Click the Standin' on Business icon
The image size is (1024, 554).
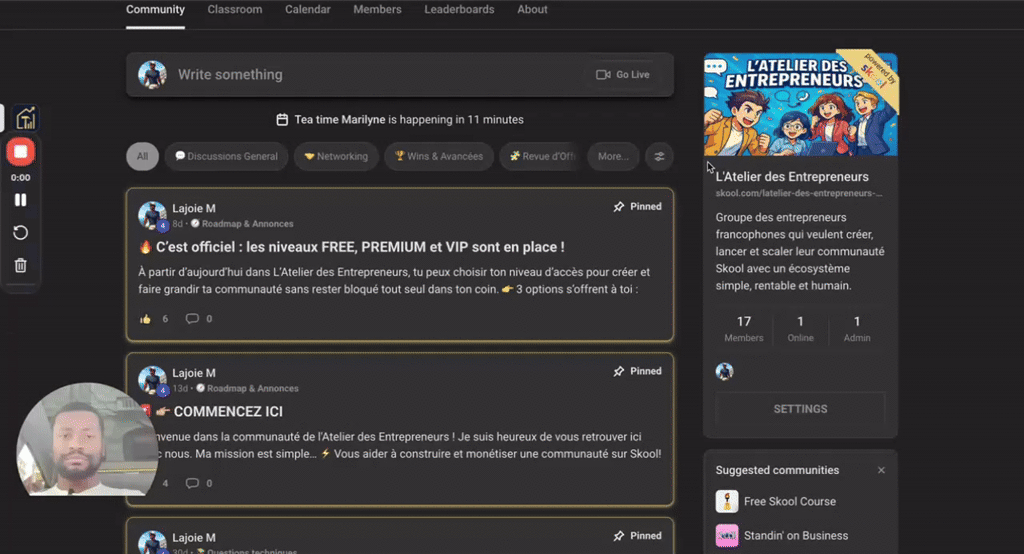click(727, 536)
